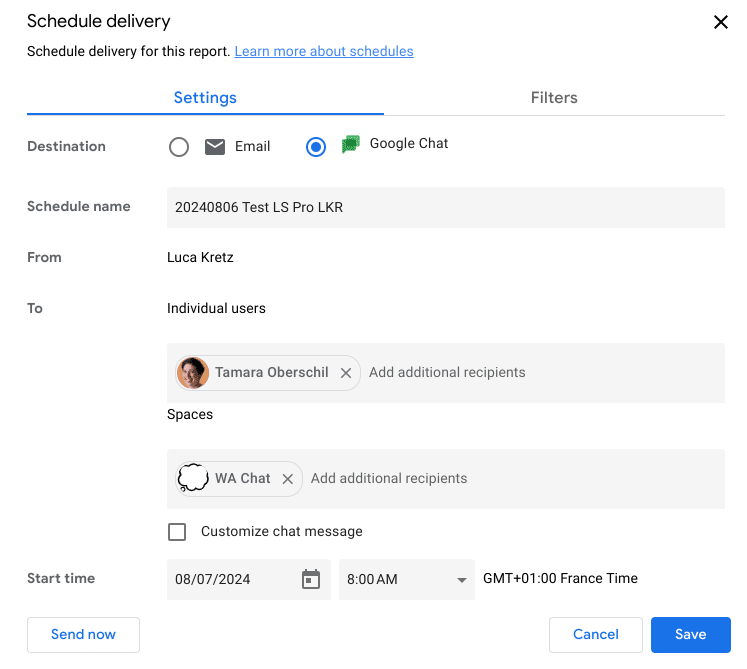Remove Tamara Oberschil recipient chip
This screenshot has height=669, width=747.
click(x=346, y=373)
